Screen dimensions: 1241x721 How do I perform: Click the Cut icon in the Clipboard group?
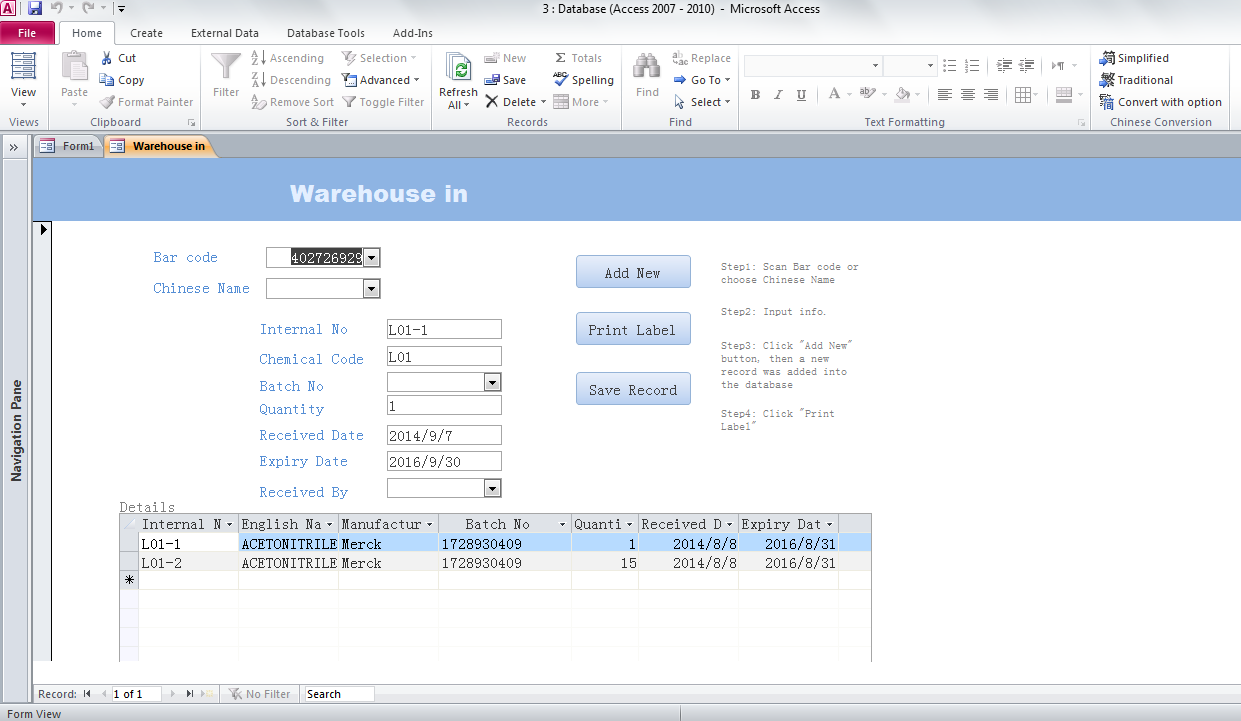tap(107, 58)
